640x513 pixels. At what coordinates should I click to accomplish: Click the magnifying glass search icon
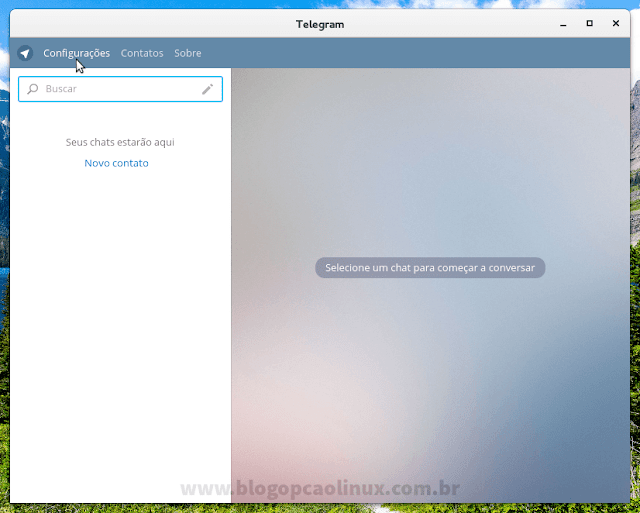click(33, 89)
